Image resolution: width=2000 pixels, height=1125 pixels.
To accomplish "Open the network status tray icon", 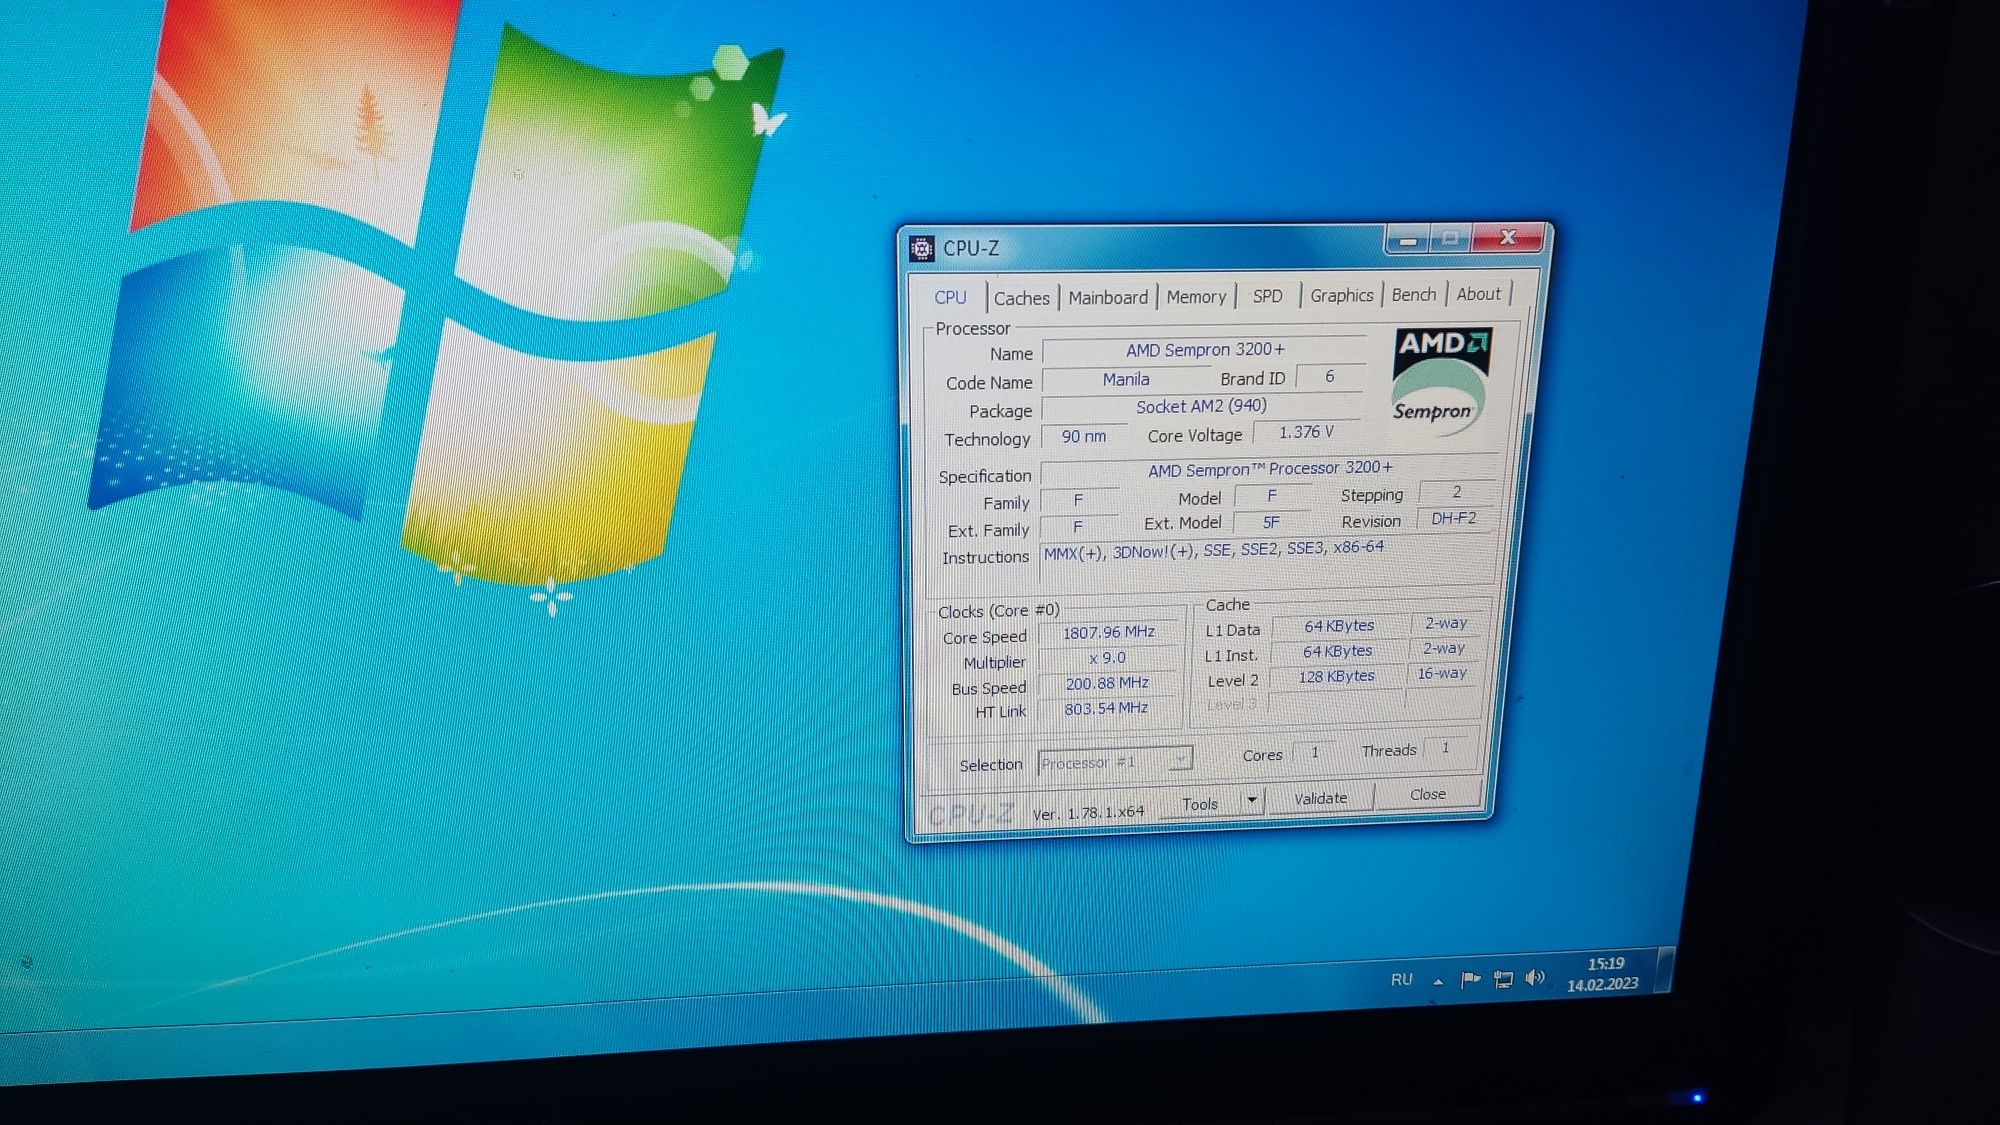I will [x=1503, y=979].
